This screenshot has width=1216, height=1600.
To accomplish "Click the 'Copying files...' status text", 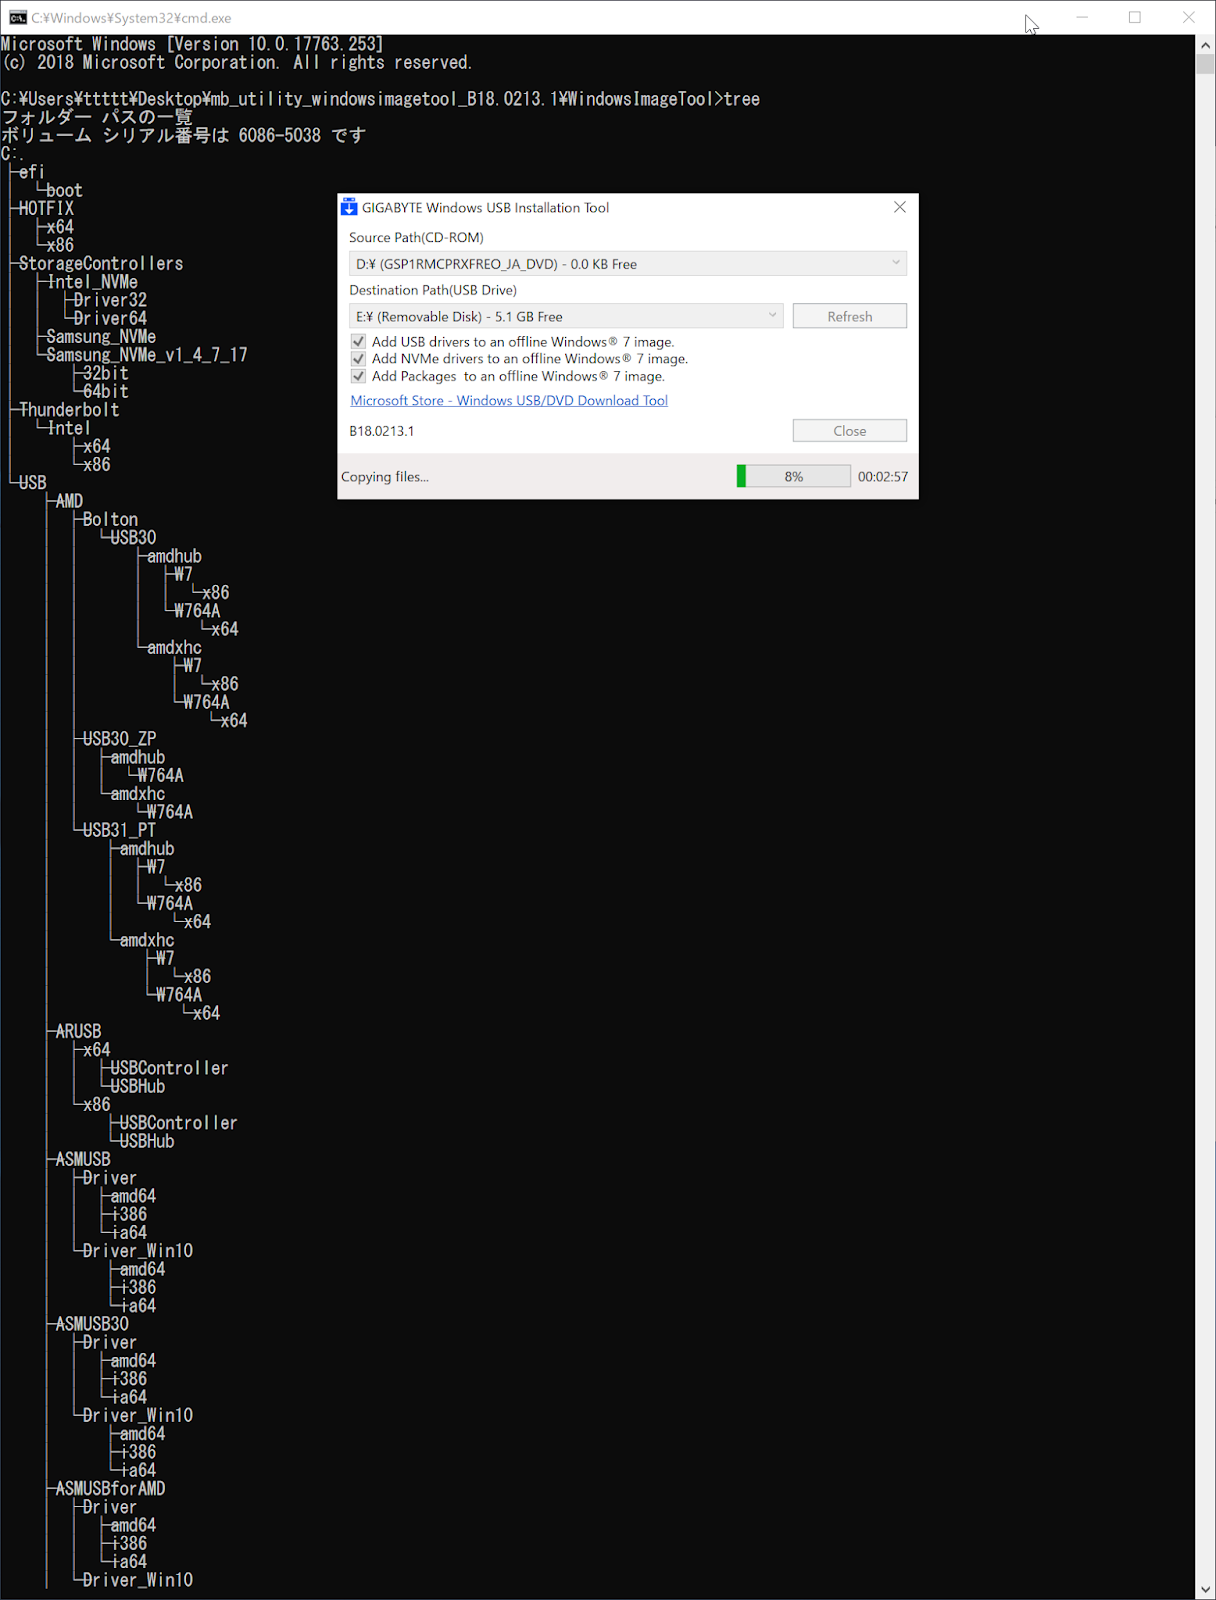I will point(385,477).
